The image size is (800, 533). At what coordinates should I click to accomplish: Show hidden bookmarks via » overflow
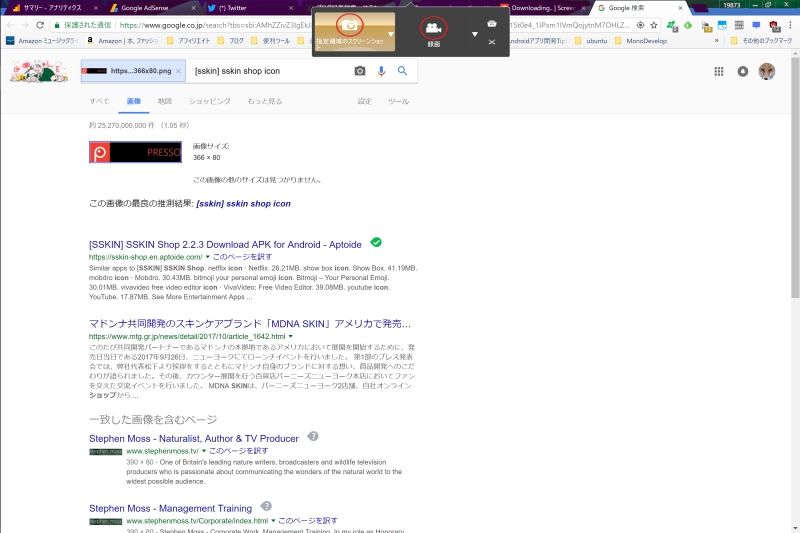[x=717, y=41]
